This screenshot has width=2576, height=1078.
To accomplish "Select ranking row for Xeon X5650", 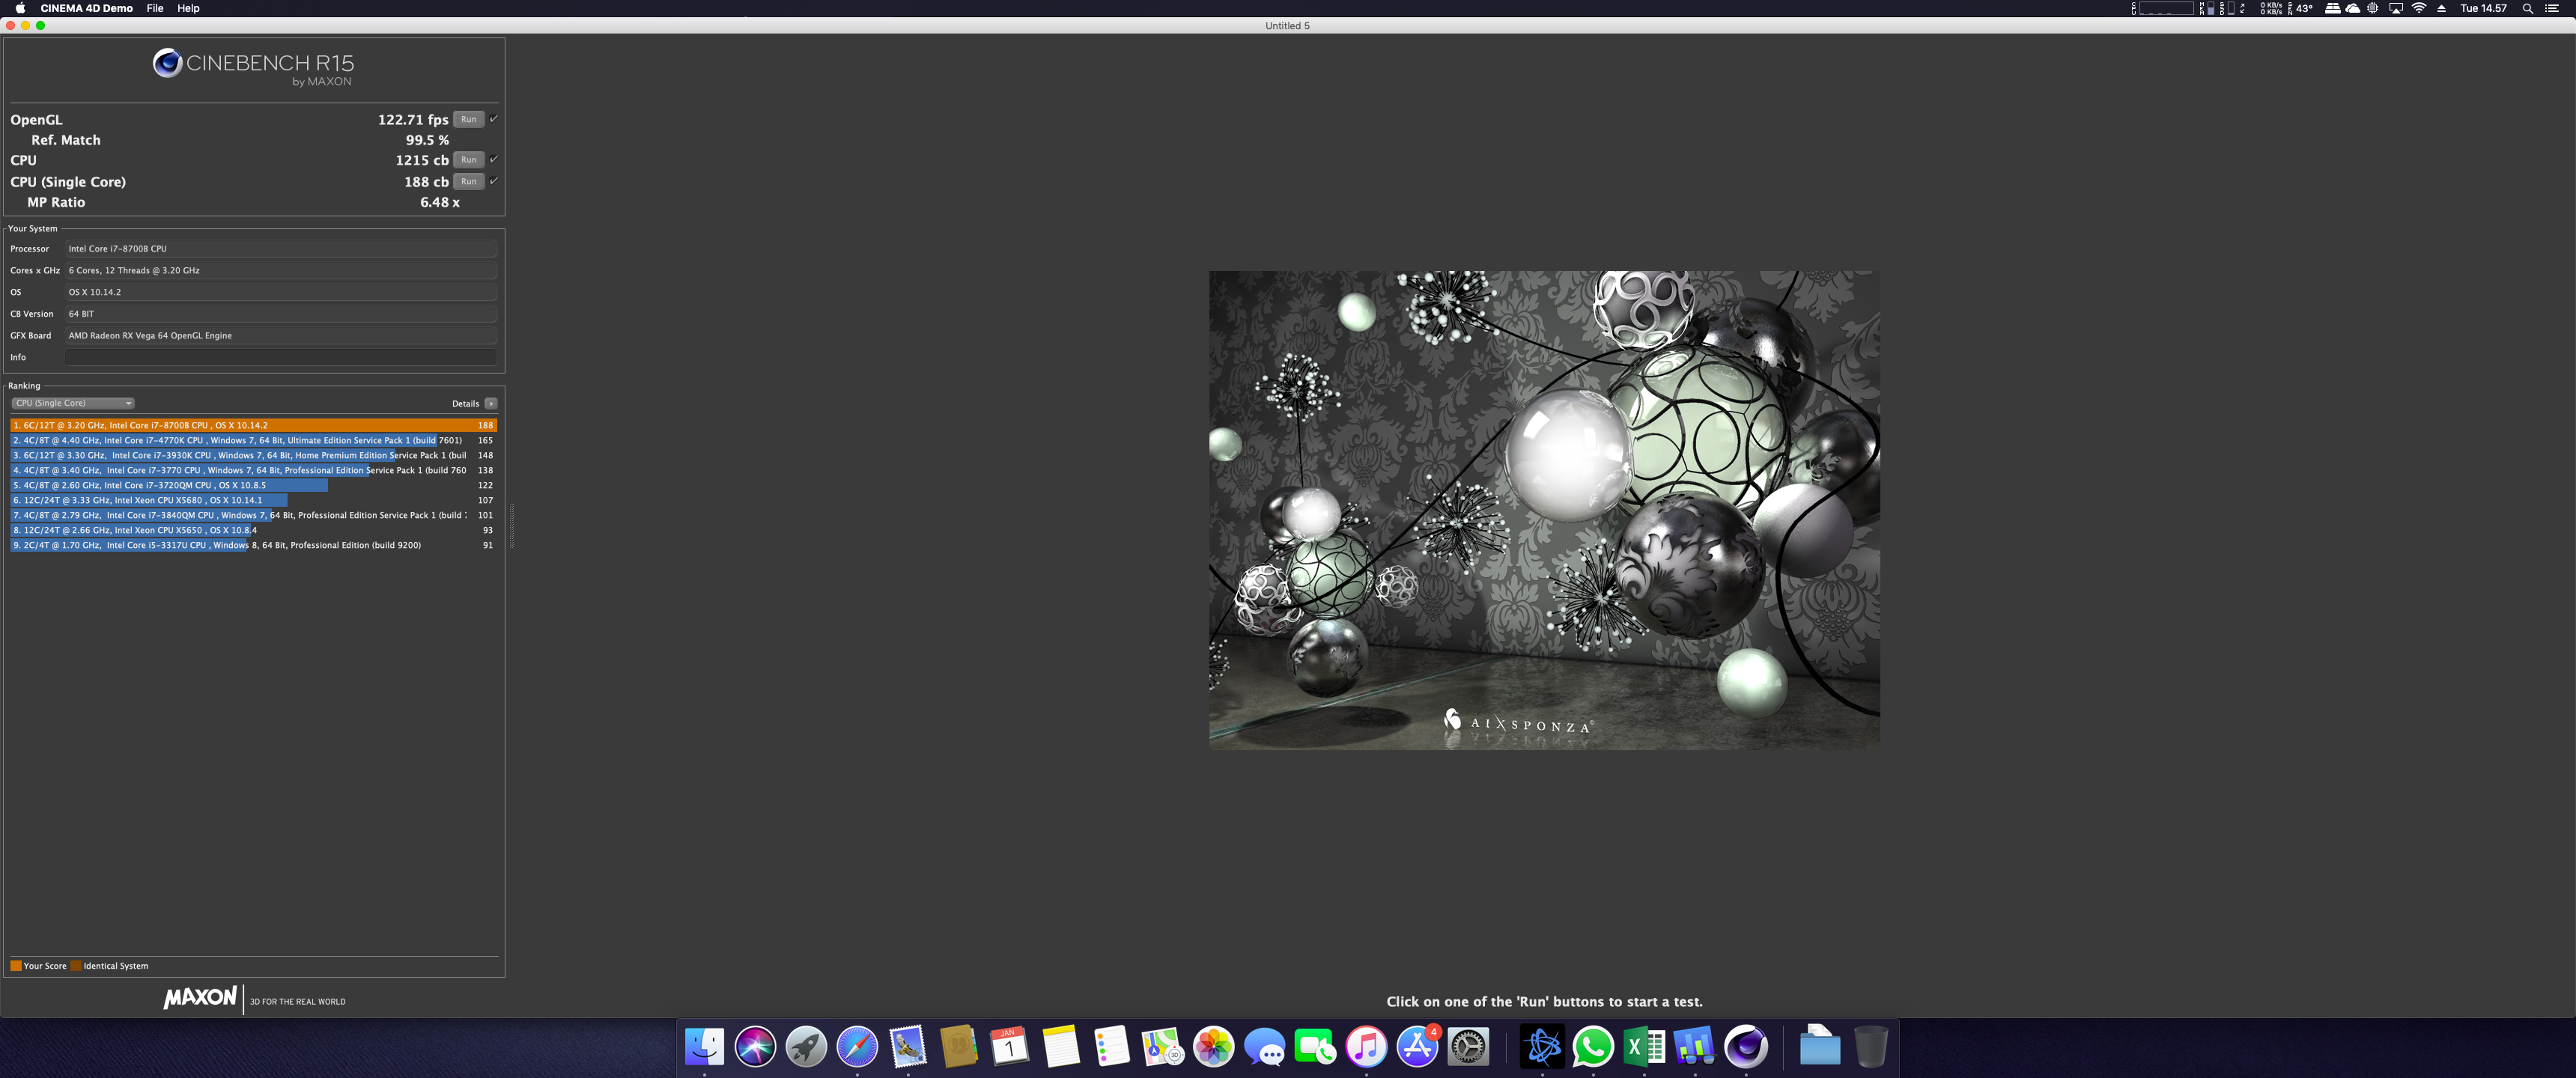I will 254,530.
